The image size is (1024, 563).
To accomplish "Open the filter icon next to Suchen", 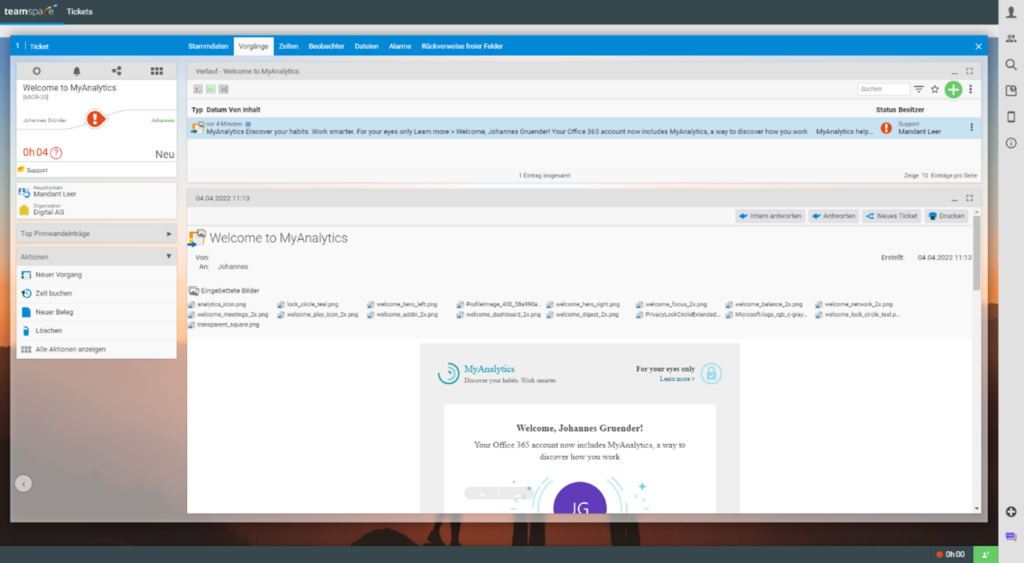I will click(x=919, y=89).
